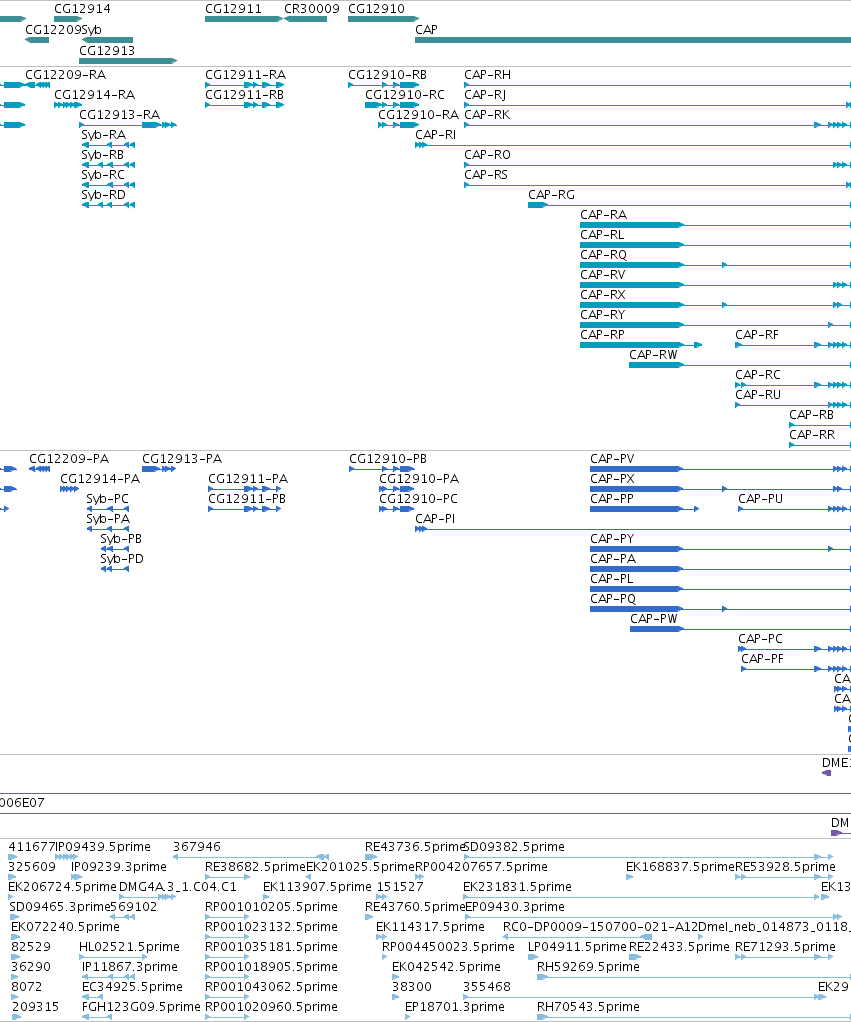
Task: Select the CAP-RO transcript label
Action: pos(487,154)
